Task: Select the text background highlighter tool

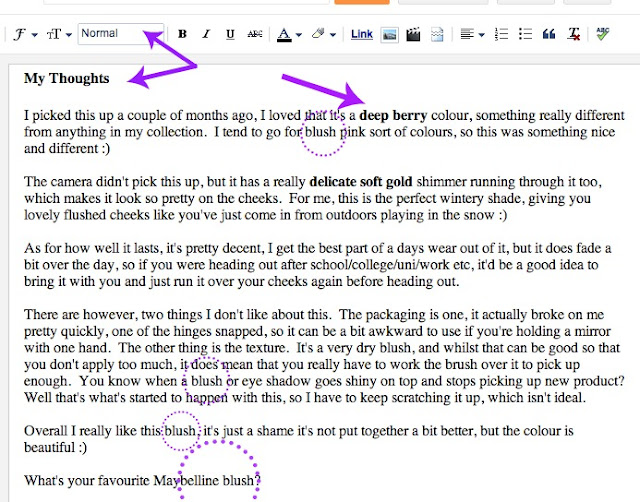Action: 318,33
